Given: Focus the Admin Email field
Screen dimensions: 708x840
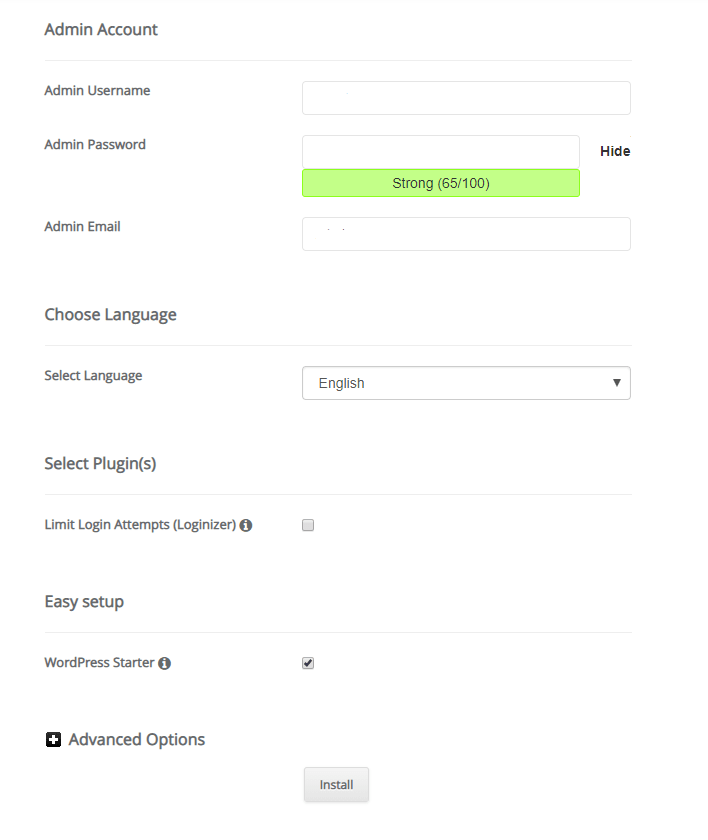Looking at the screenshot, I should [x=466, y=234].
